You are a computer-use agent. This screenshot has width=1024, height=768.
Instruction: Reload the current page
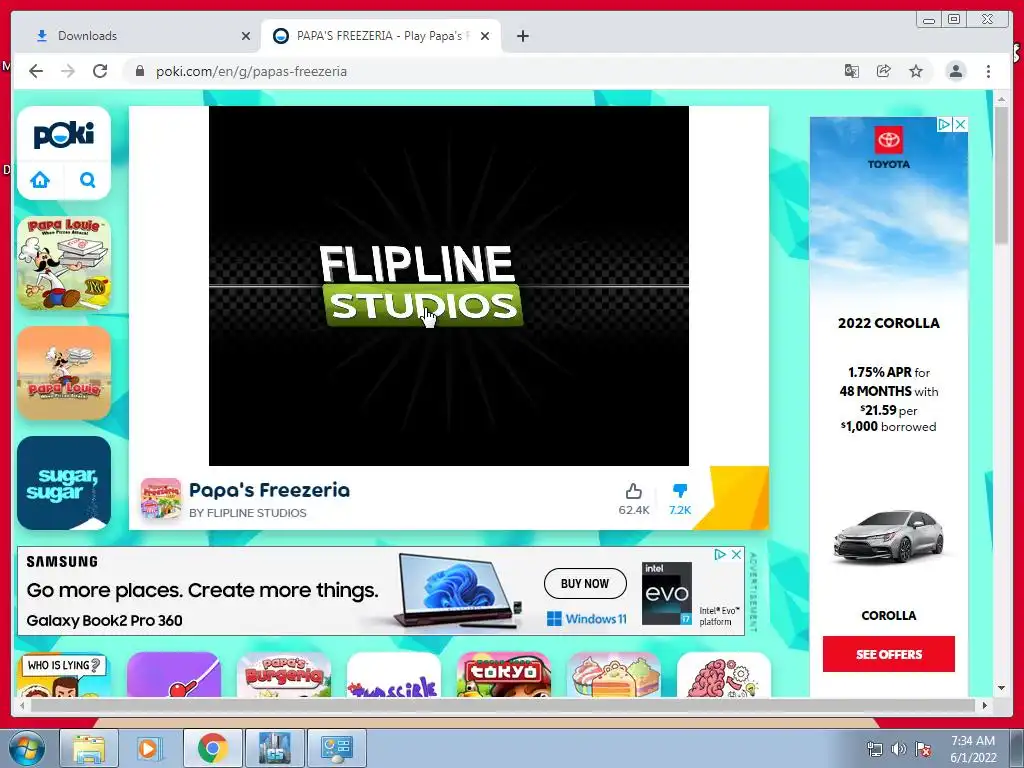tap(100, 71)
